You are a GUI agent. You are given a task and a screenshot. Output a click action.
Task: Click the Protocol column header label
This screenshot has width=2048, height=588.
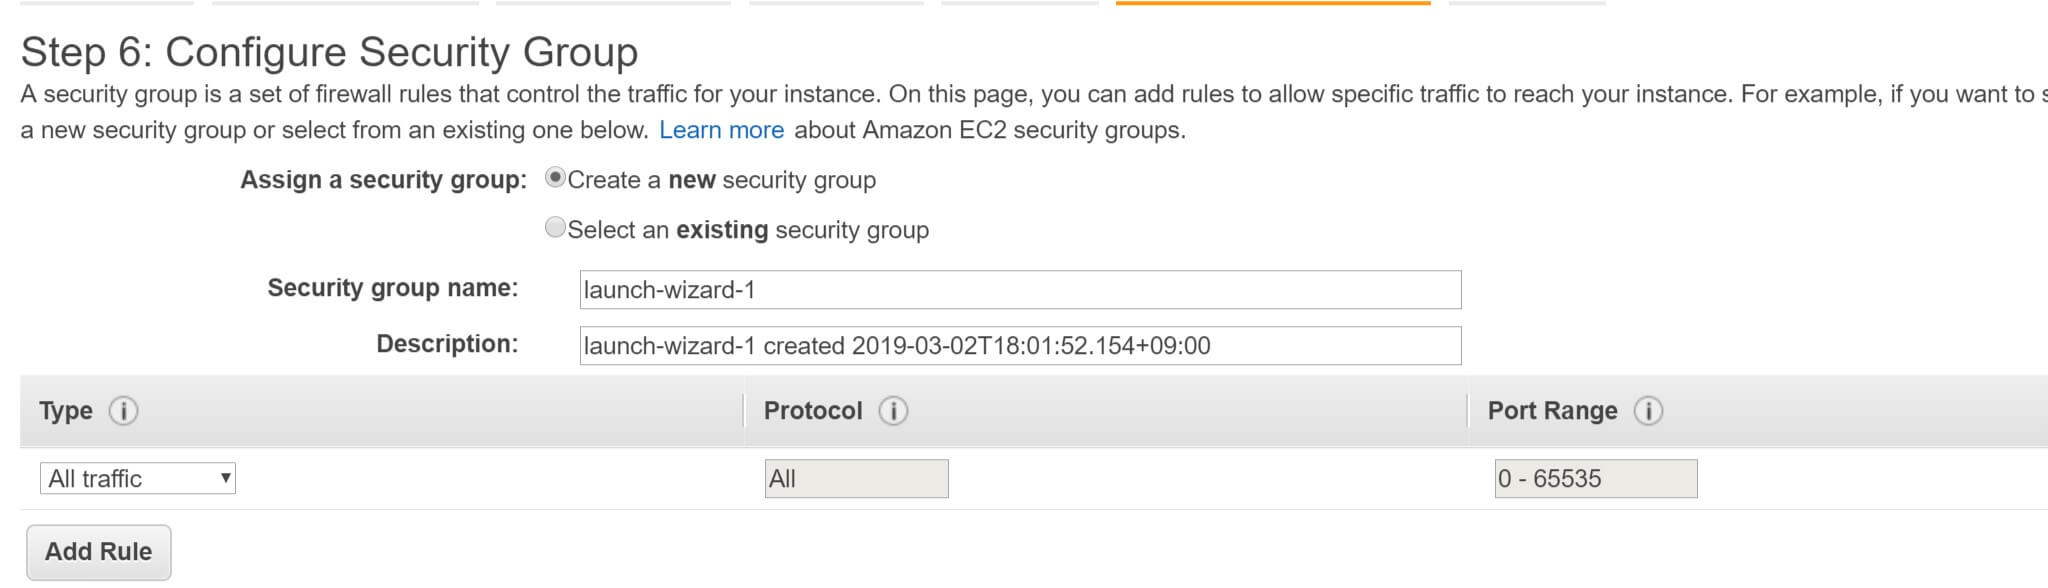click(x=813, y=411)
